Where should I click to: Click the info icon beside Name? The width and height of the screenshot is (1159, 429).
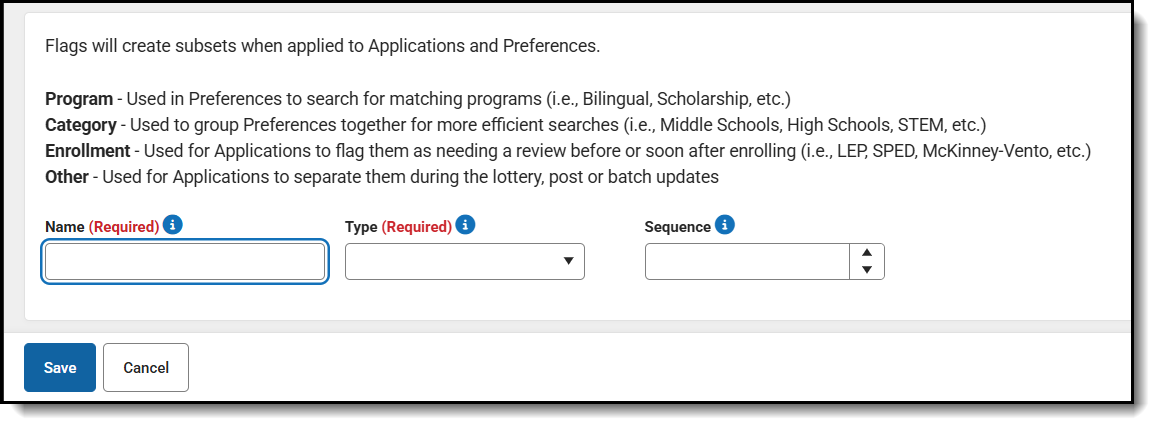pos(172,225)
